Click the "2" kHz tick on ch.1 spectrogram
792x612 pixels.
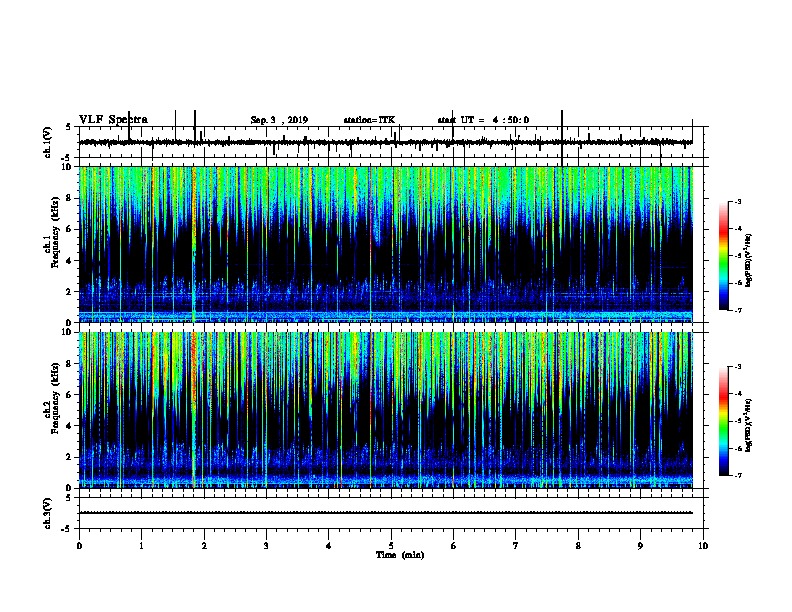coord(69,292)
